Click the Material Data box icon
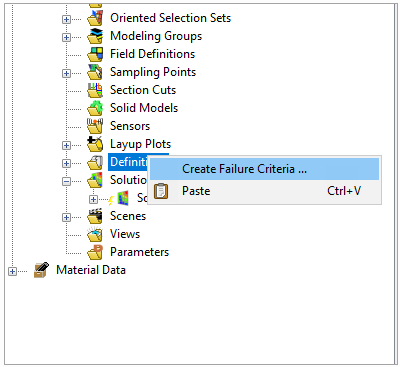Viewport: 400px width, 367px height. click(x=41, y=270)
